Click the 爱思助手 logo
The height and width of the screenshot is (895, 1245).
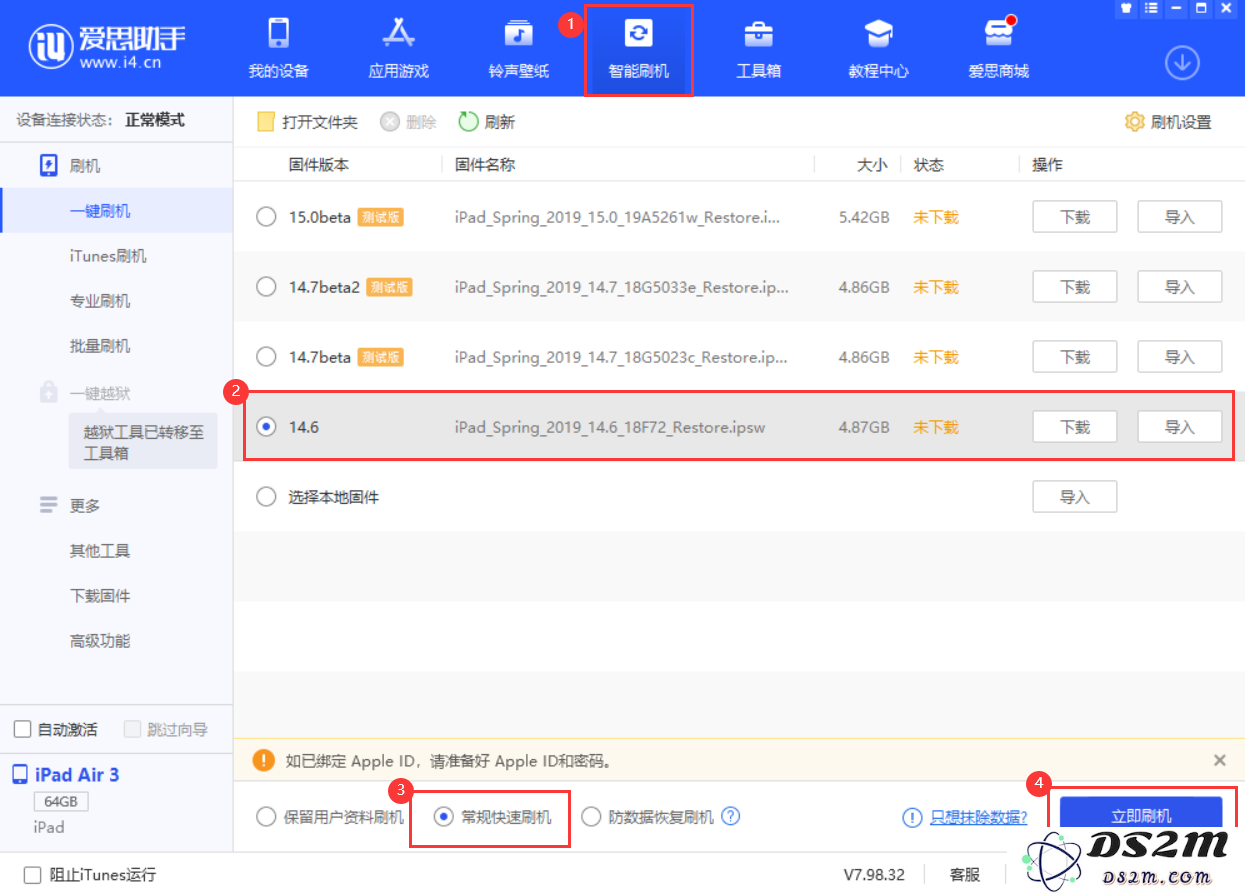pyautogui.click(x=107, y=47)
